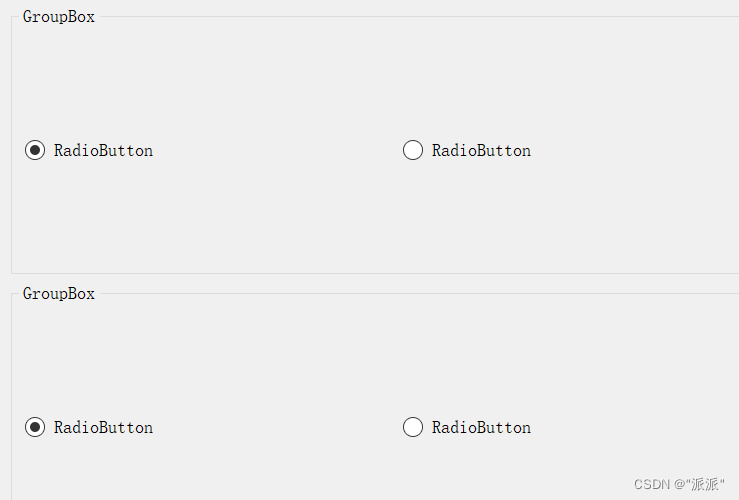The height and width of the screenshot is (500, 739).
Task: Click the left RadioButton text label in the top GroupBox
Action: [103, 151]
